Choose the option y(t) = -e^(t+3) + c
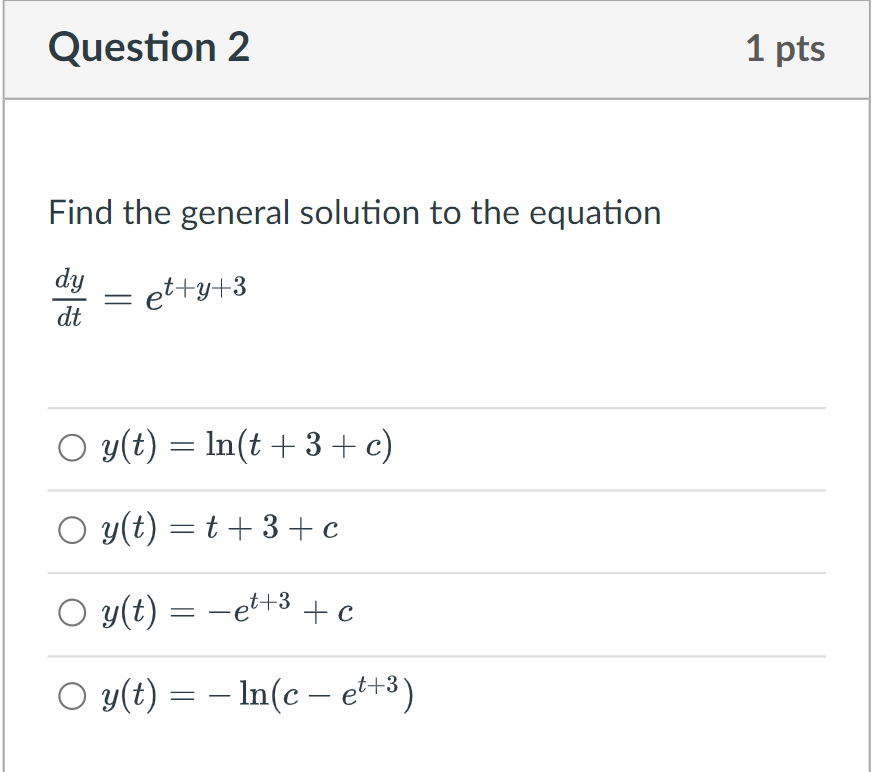This screenshot has width=876, height=772. click(x=72, y=612)
